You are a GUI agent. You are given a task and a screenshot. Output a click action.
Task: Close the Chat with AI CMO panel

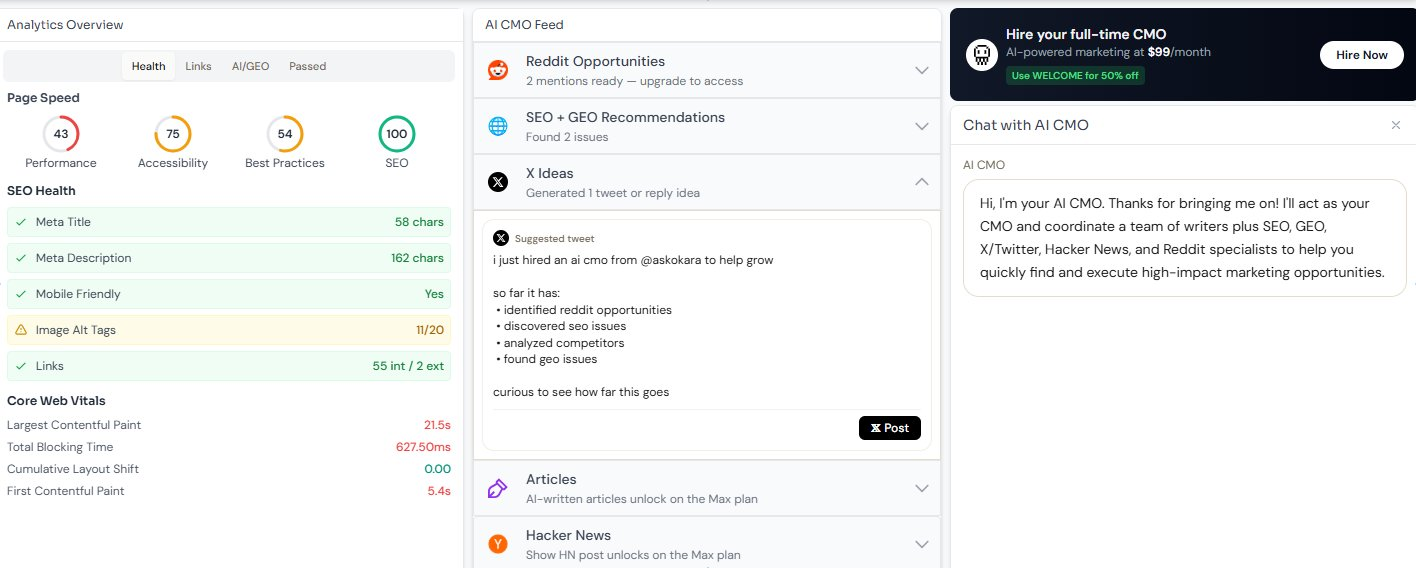click(x=1396, y=125)
